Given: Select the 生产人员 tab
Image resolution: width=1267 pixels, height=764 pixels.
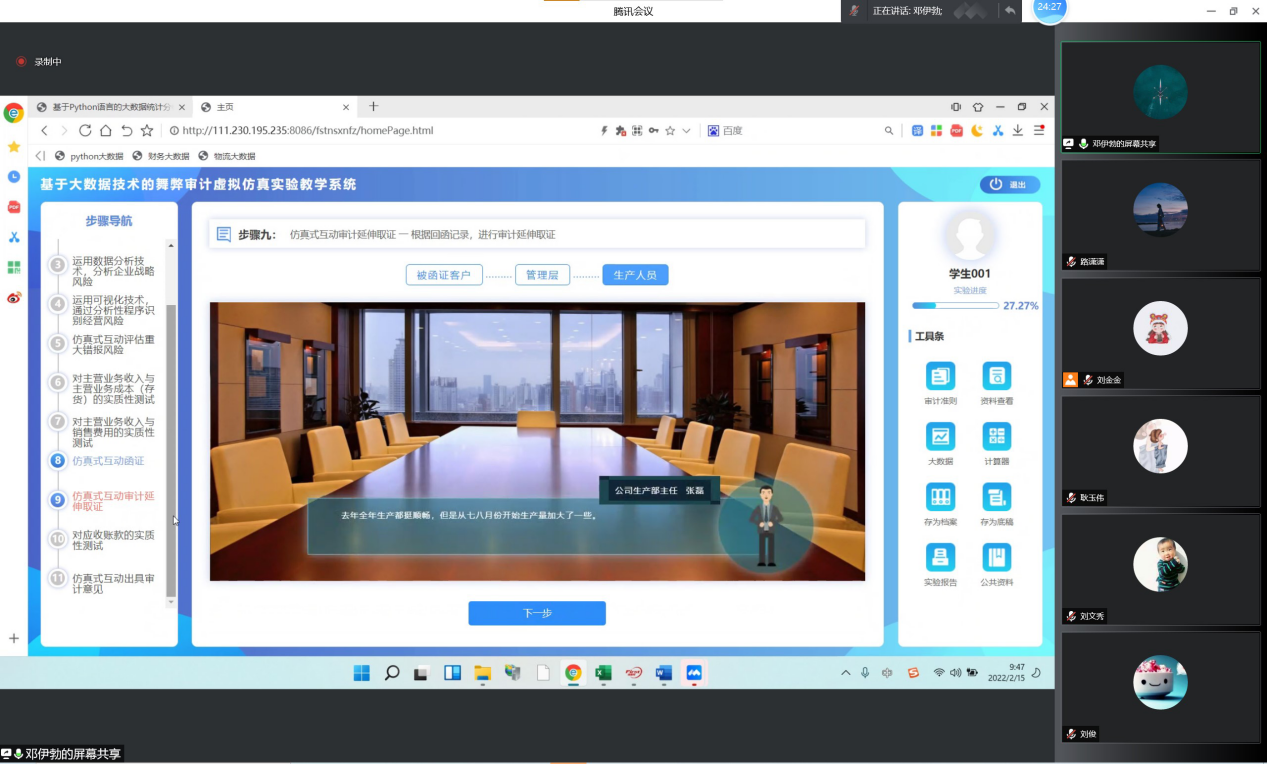Looking at the screenshot, I should pos(635,275).
